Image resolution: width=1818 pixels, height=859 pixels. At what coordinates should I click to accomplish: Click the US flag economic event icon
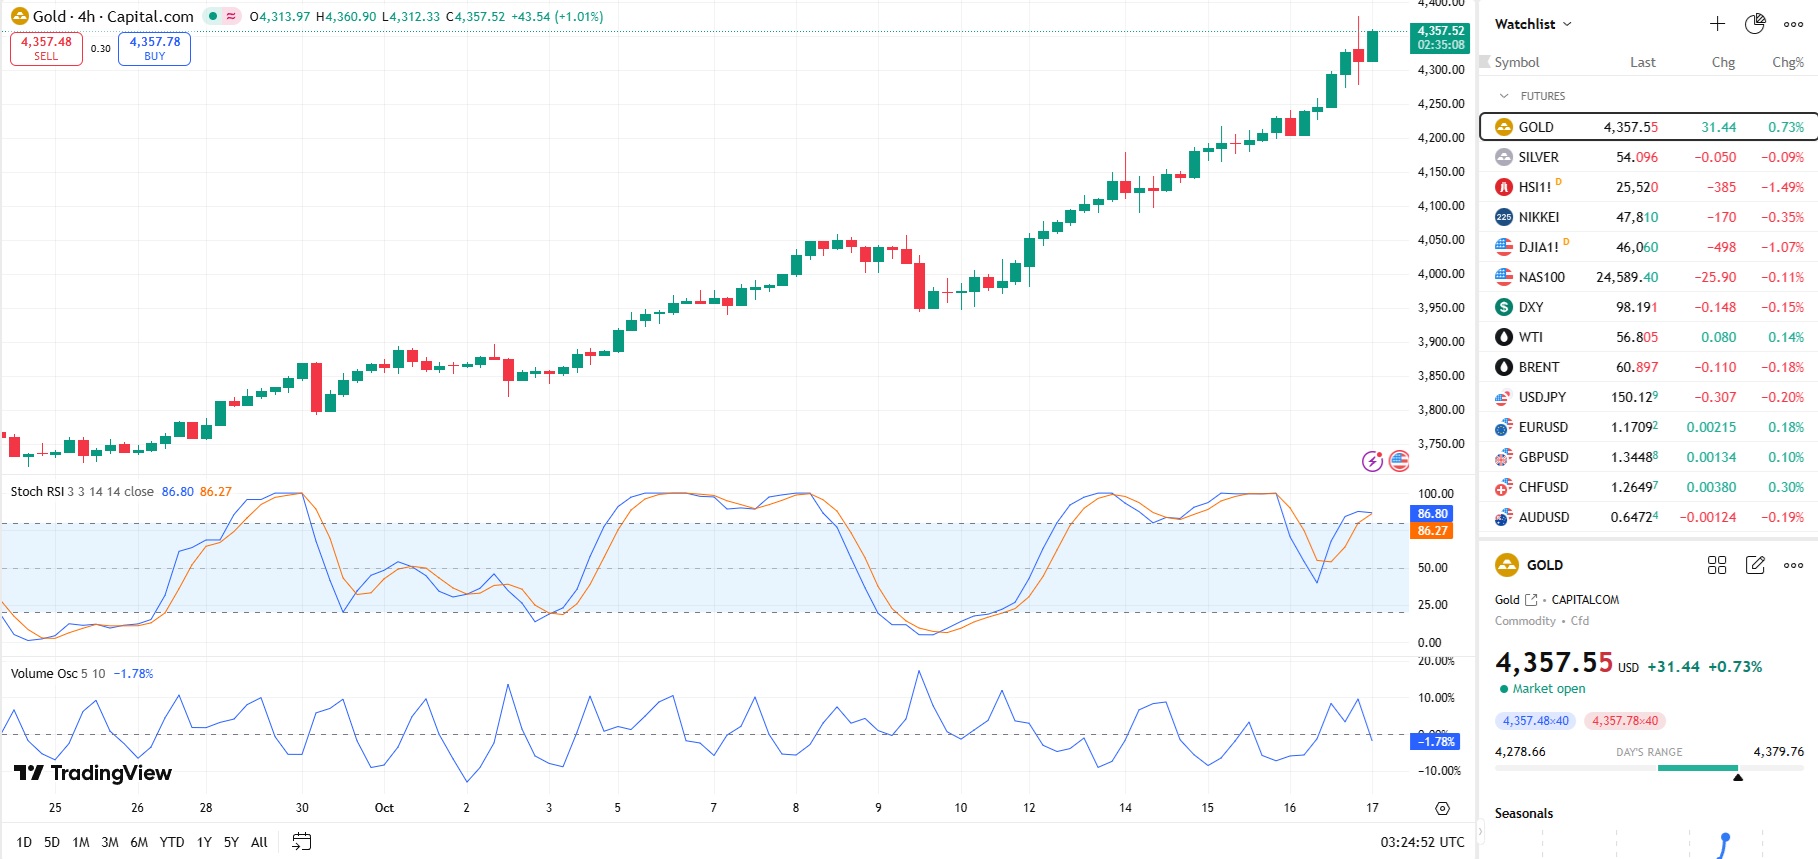[1399, 461]
